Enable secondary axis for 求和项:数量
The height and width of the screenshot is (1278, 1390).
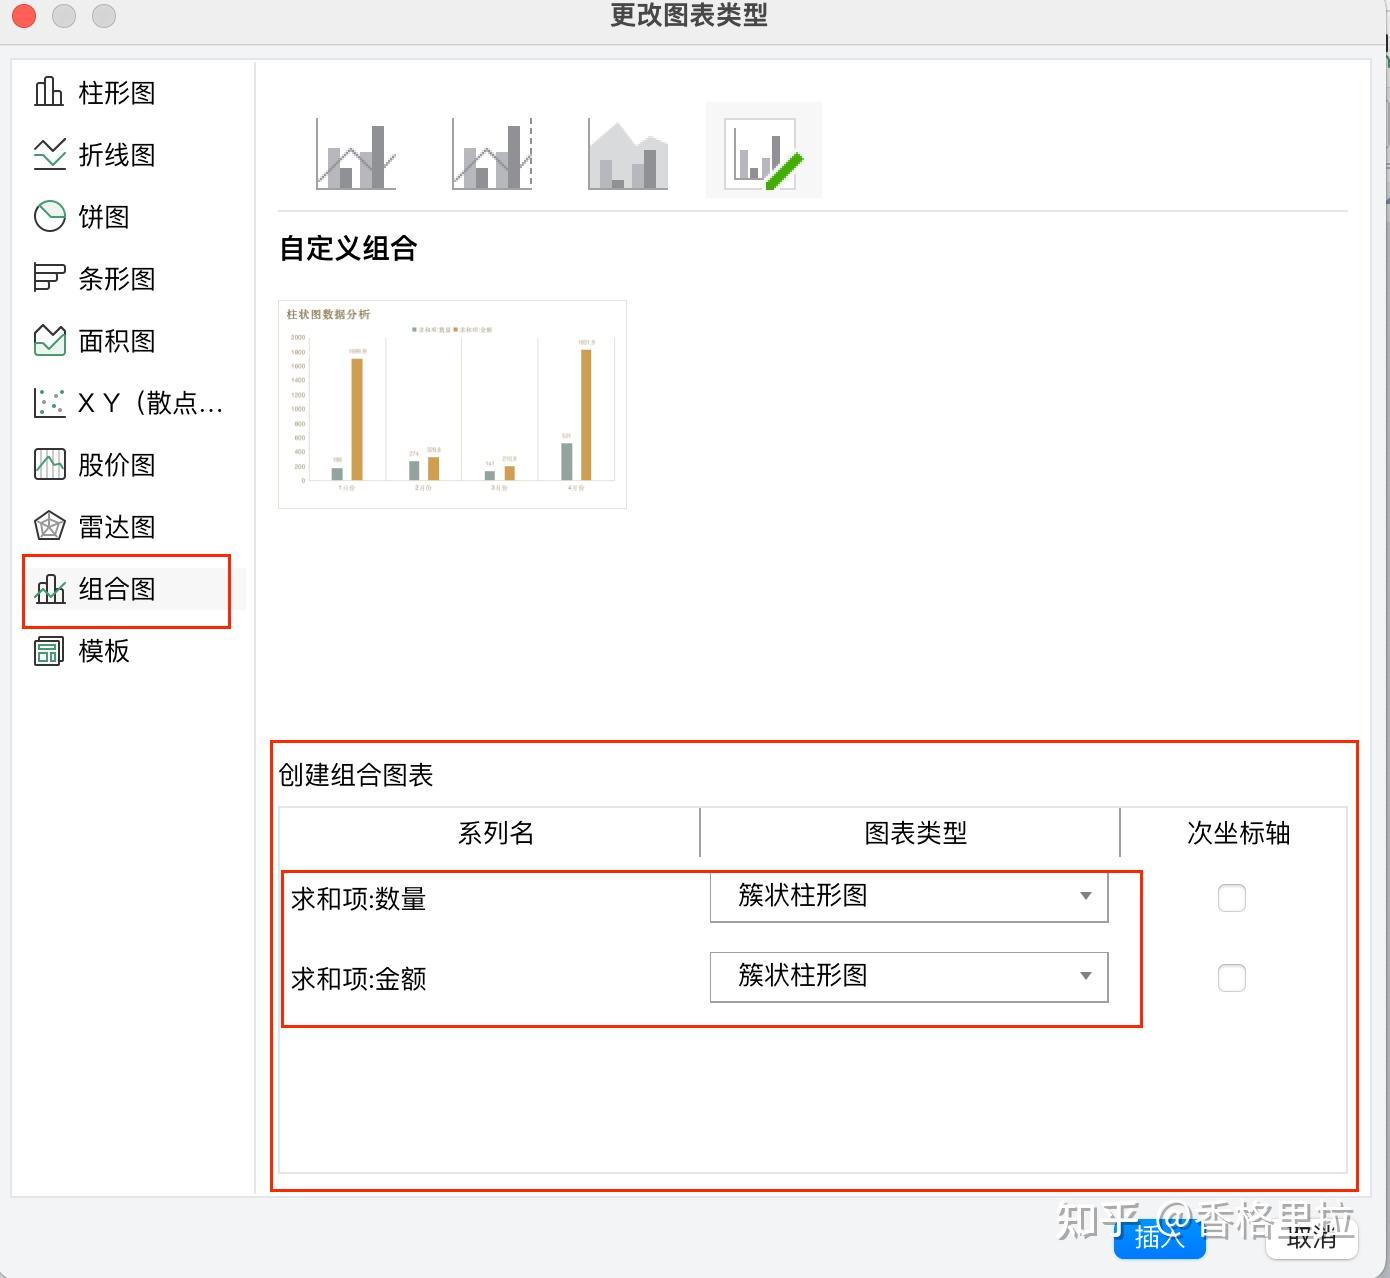[1232, 898]
